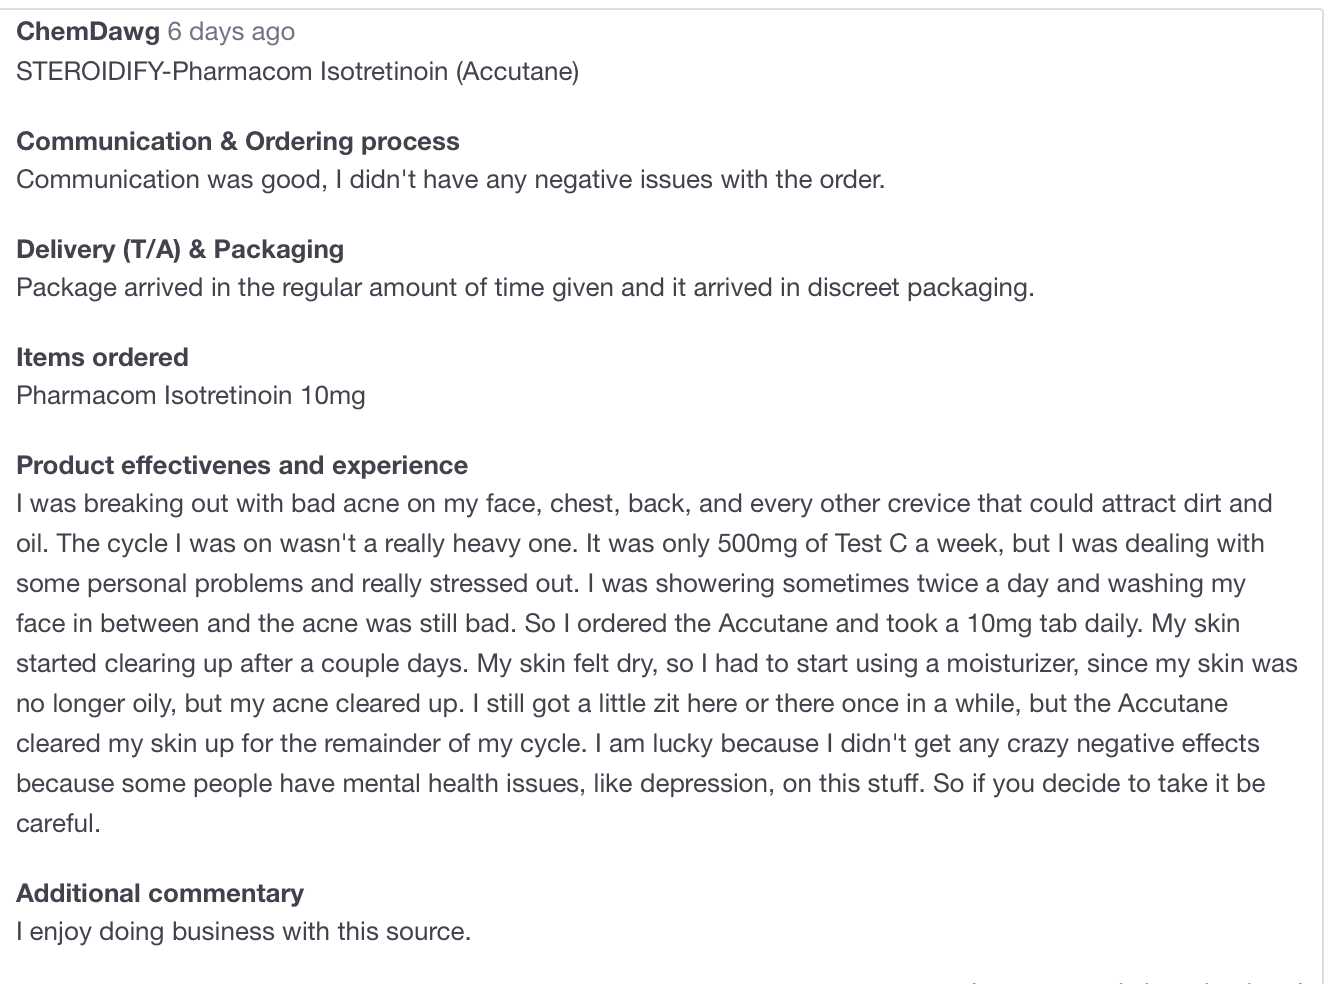Image resolution: width=1338 pixels, height=984 pixels.
Task: Click the line mentioning '500mg of Test C'
Action: (640, 544)
